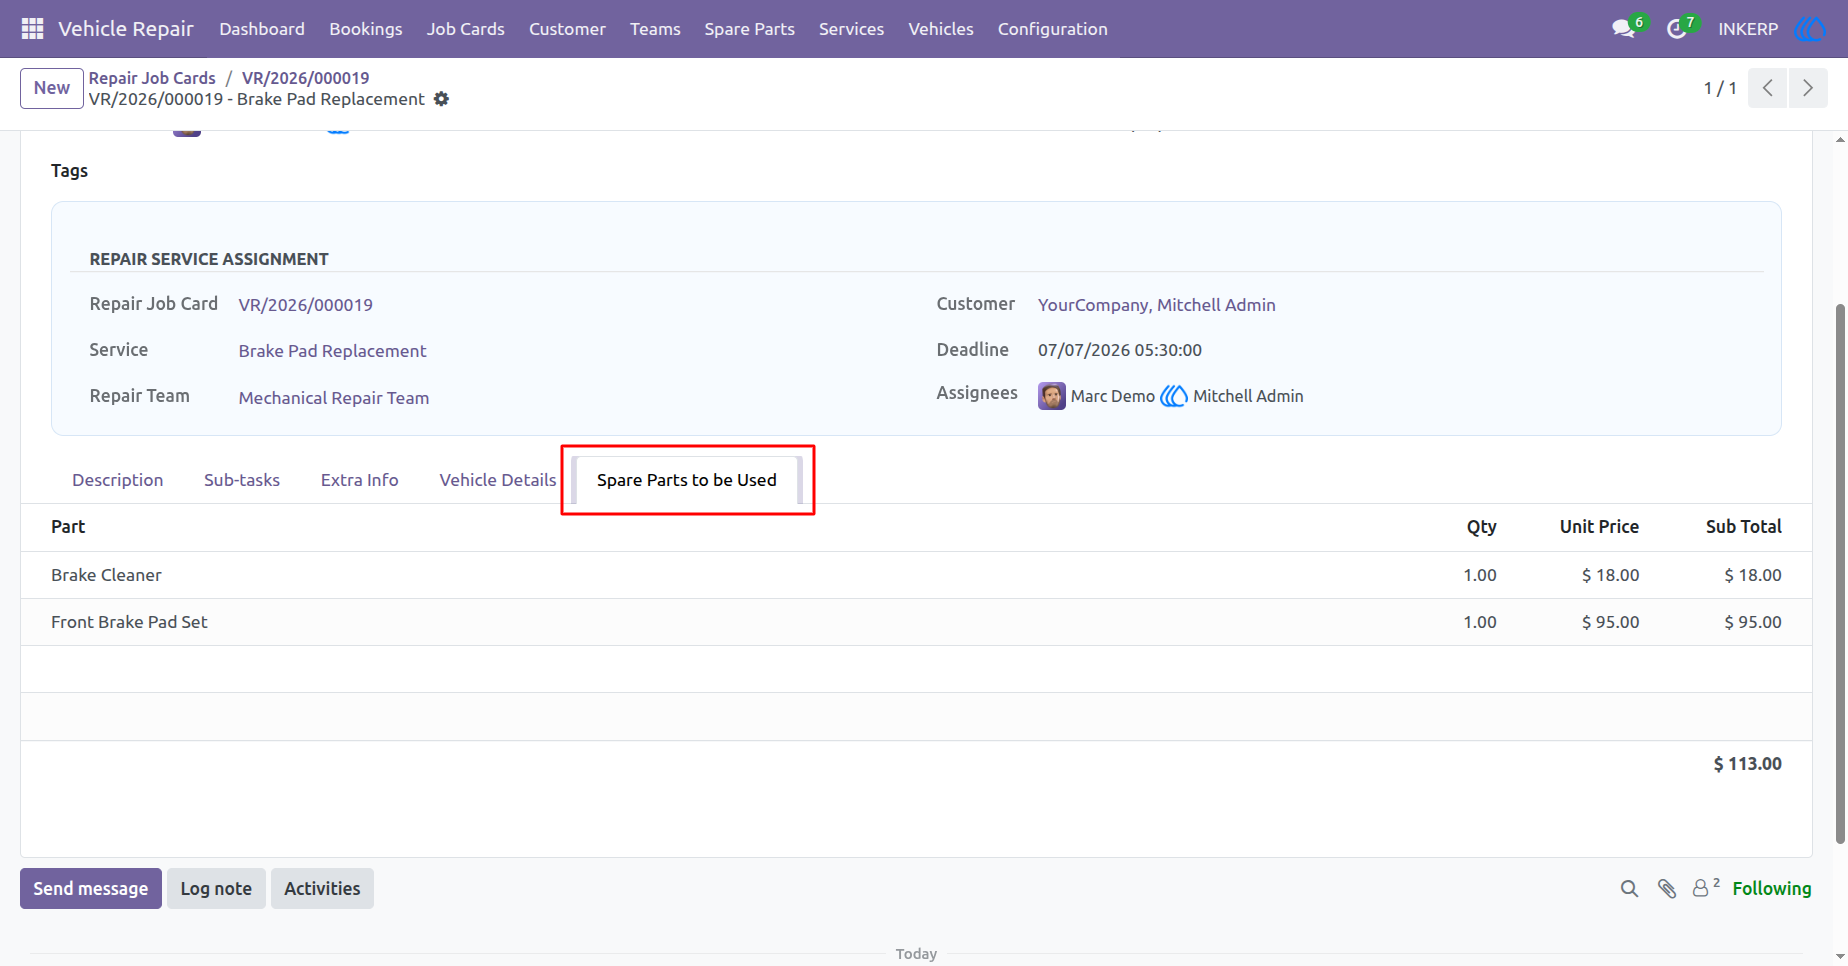Switch to the Vehicle Details tab
Screen dimensions: 1848x966
coord(498,480)
